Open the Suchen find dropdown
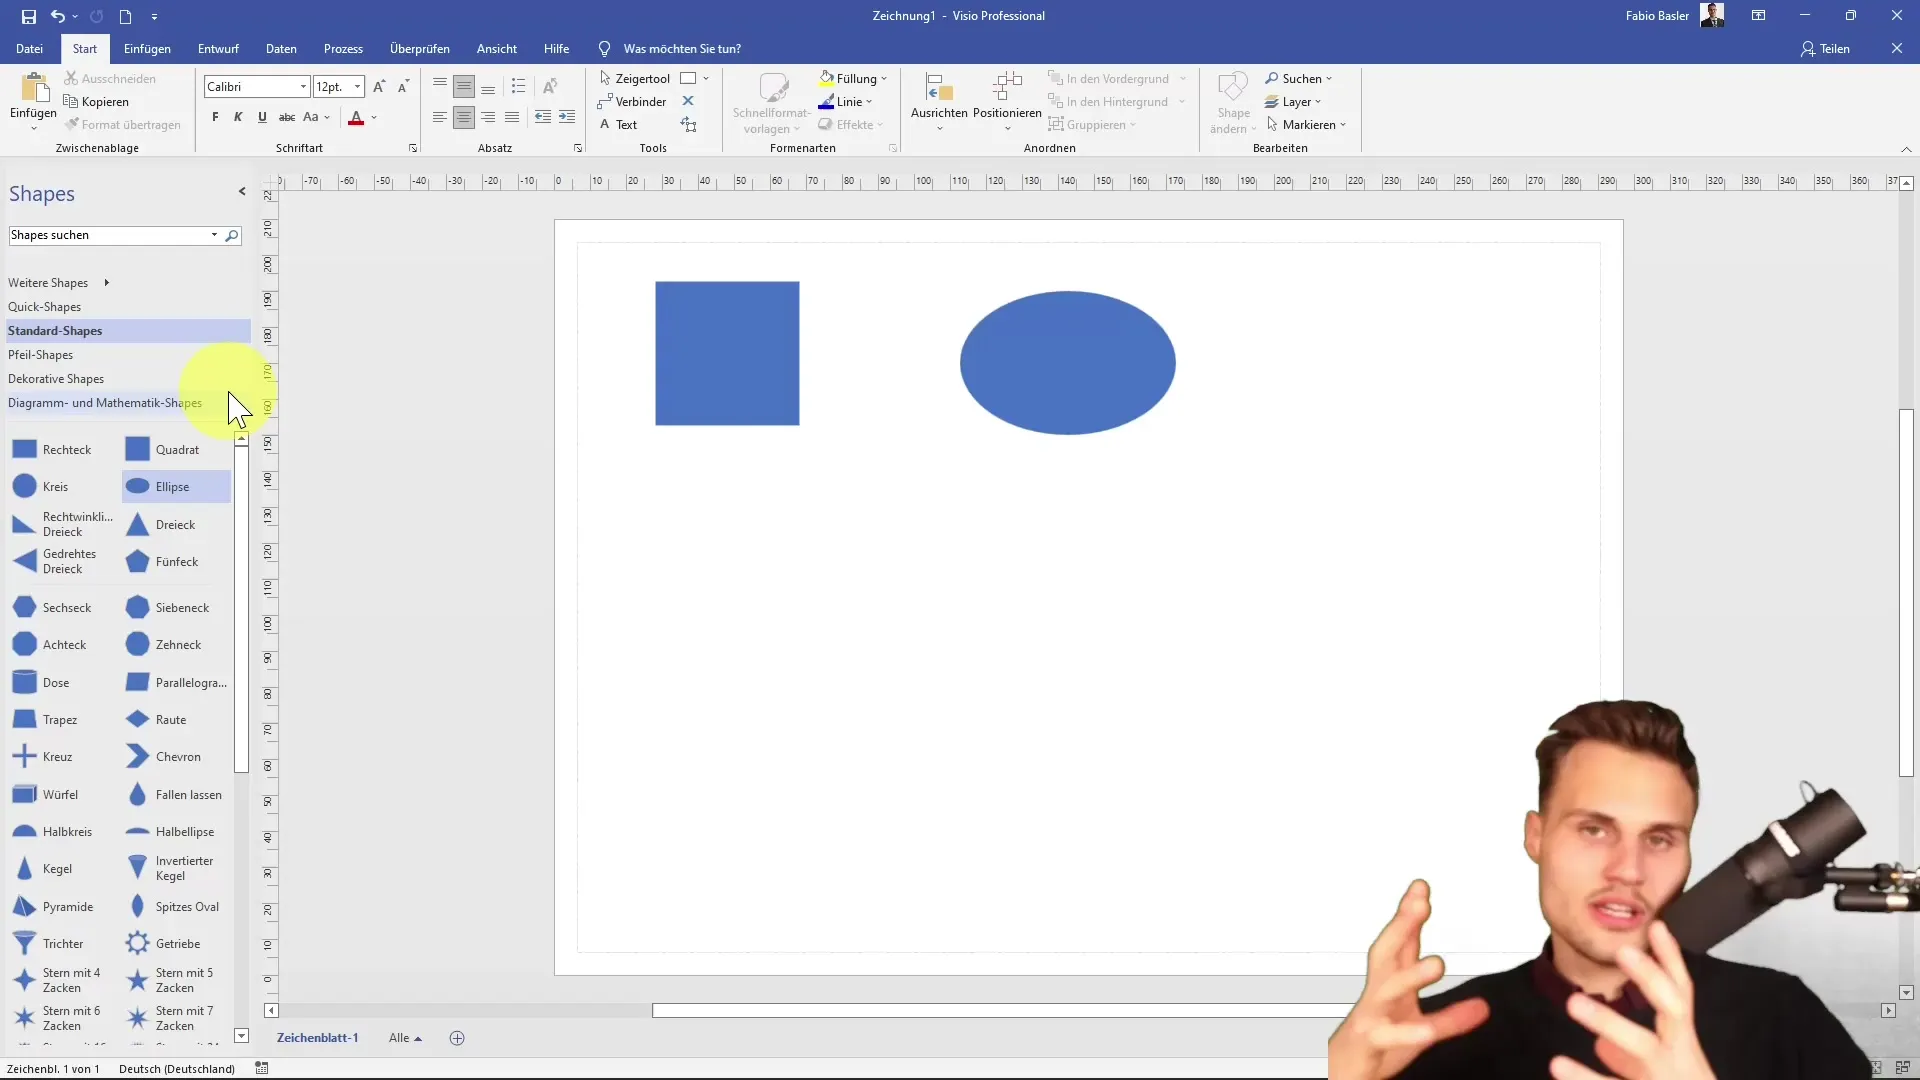1920x1080 pixels. click(1298, 78)
